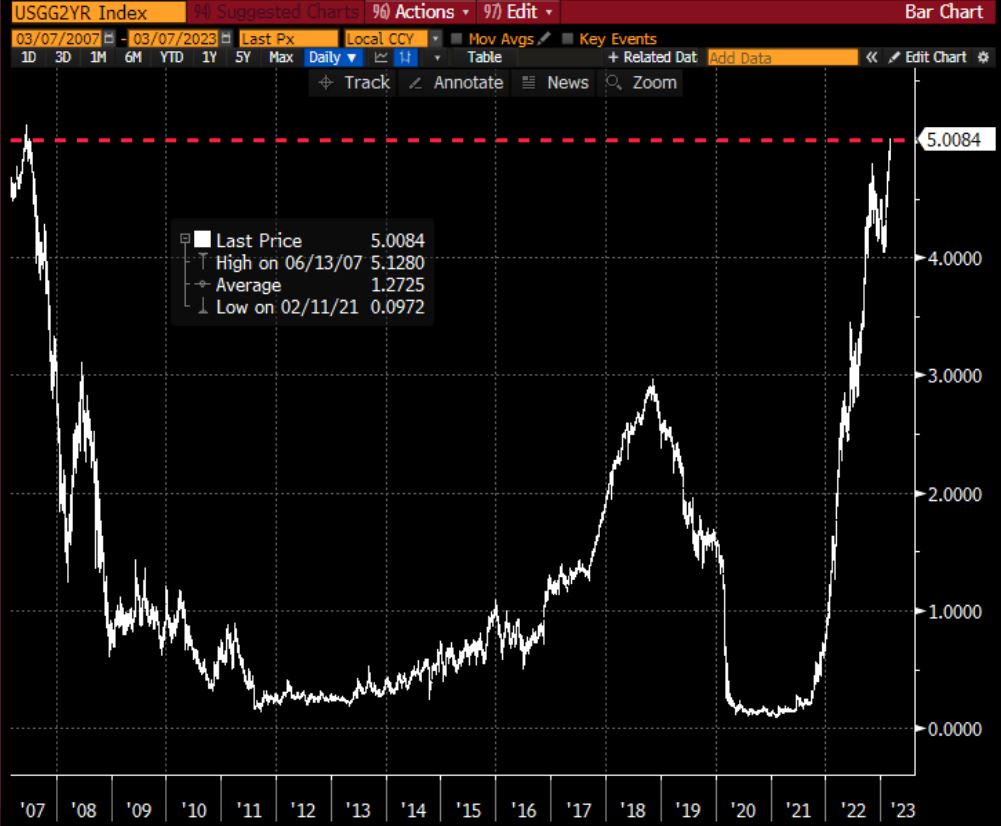Activate the Track crosshair tool

click(354, 82)
